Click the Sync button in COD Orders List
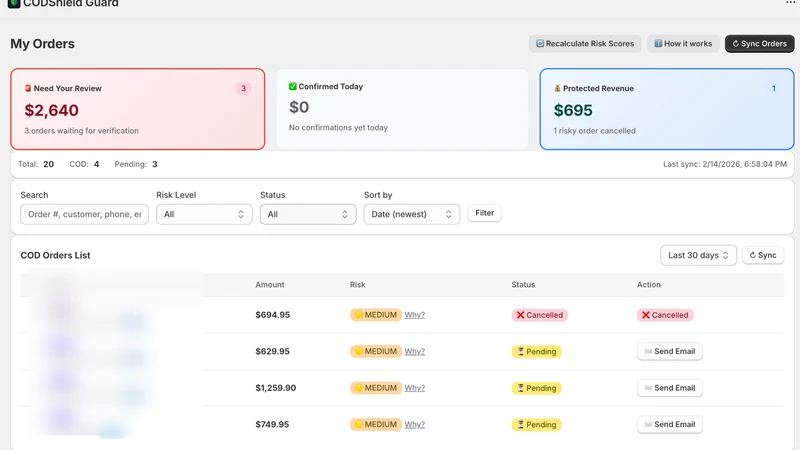This screenshot has width=800, height=450. [x=763, y=255]
